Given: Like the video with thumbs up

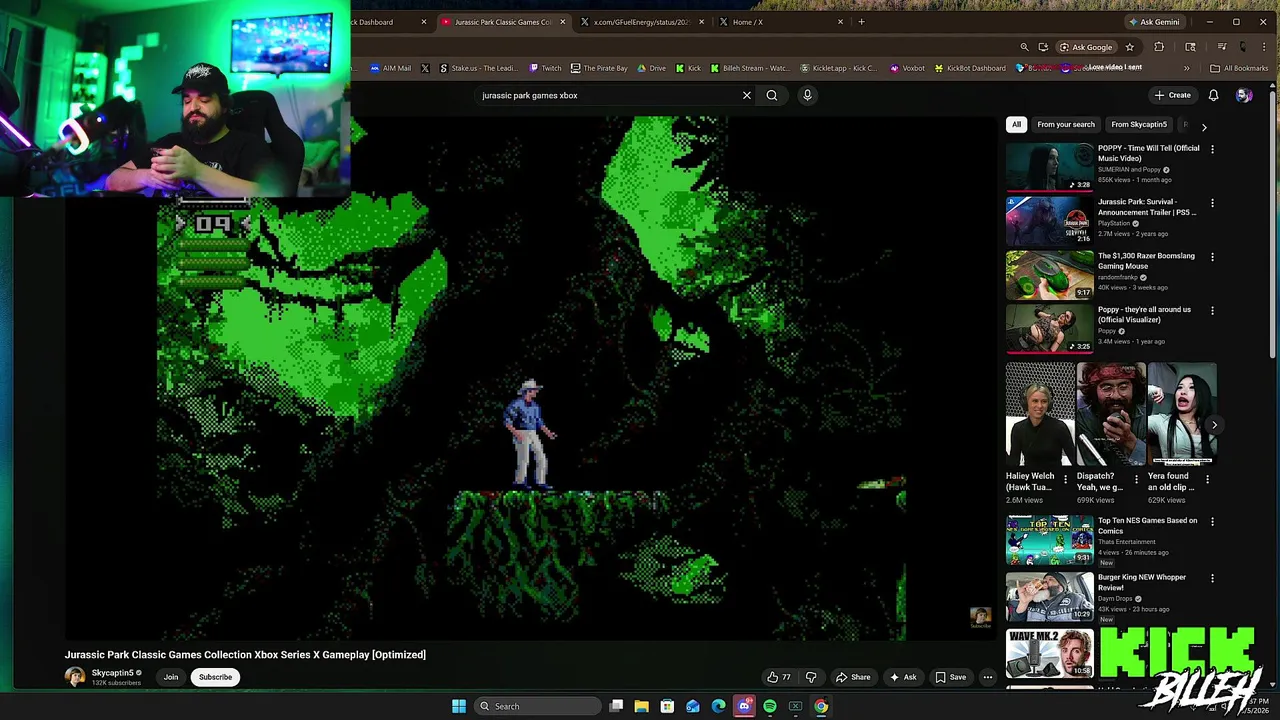Looking at the screenshot, I should (779, 677).
